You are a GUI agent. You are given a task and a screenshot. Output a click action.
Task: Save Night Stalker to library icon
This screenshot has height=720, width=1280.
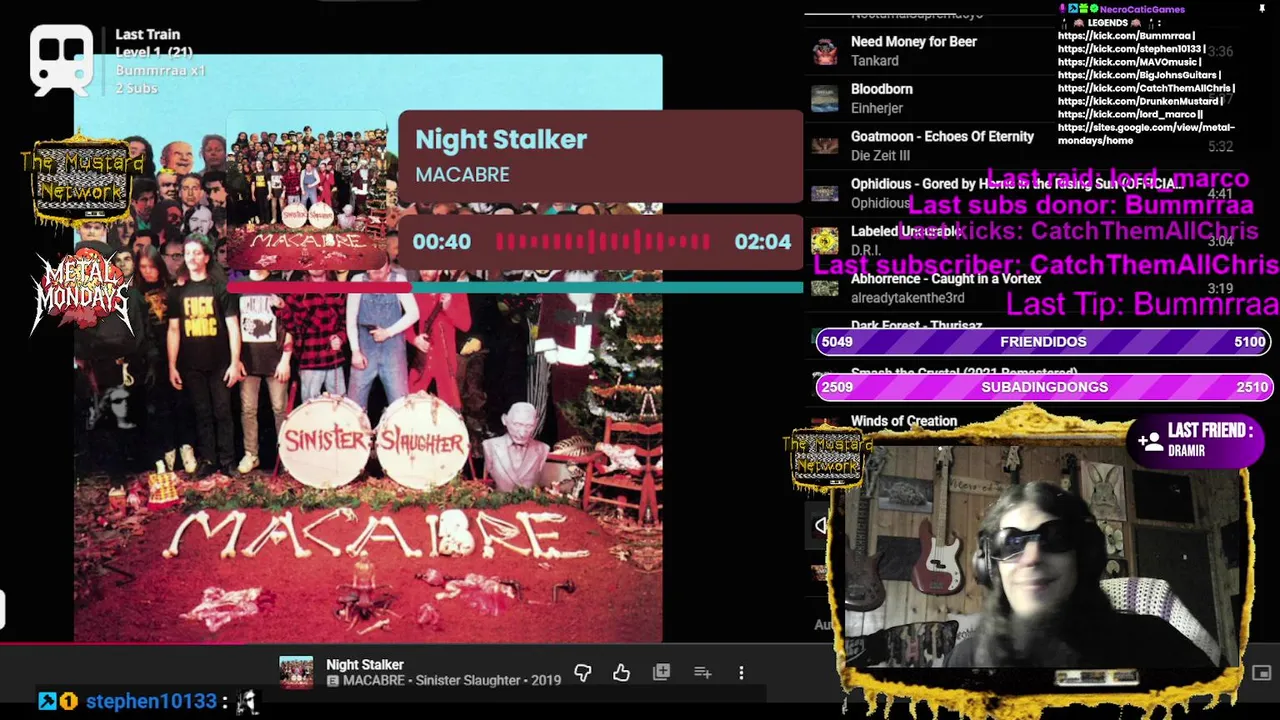click(661, 673)
